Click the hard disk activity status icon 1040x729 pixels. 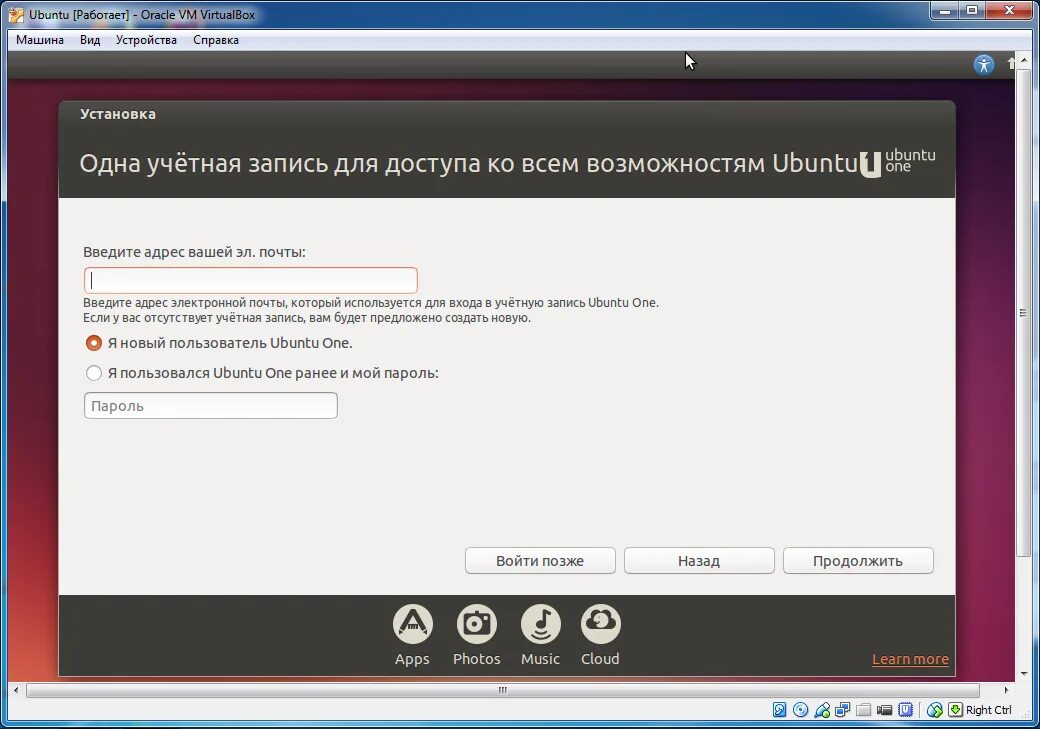779,710
